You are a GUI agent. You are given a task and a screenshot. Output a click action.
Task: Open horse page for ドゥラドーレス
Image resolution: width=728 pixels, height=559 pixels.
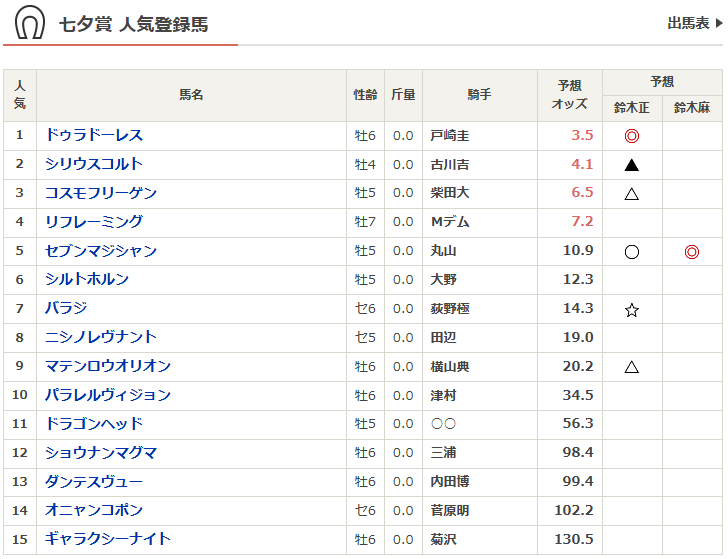(x=94, y=135)
